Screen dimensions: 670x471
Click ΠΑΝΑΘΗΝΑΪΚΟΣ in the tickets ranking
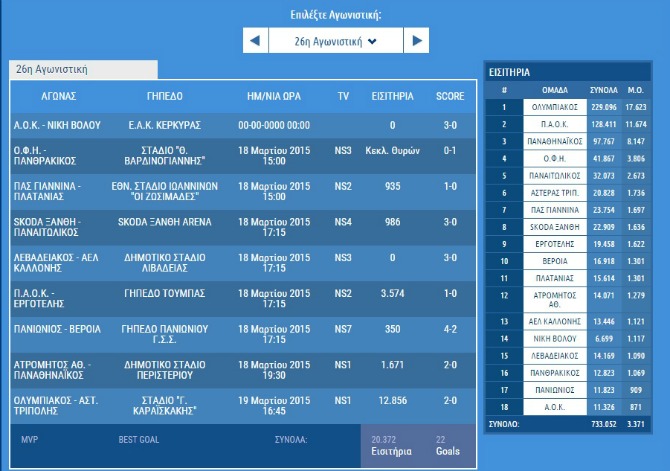(561, 141)
